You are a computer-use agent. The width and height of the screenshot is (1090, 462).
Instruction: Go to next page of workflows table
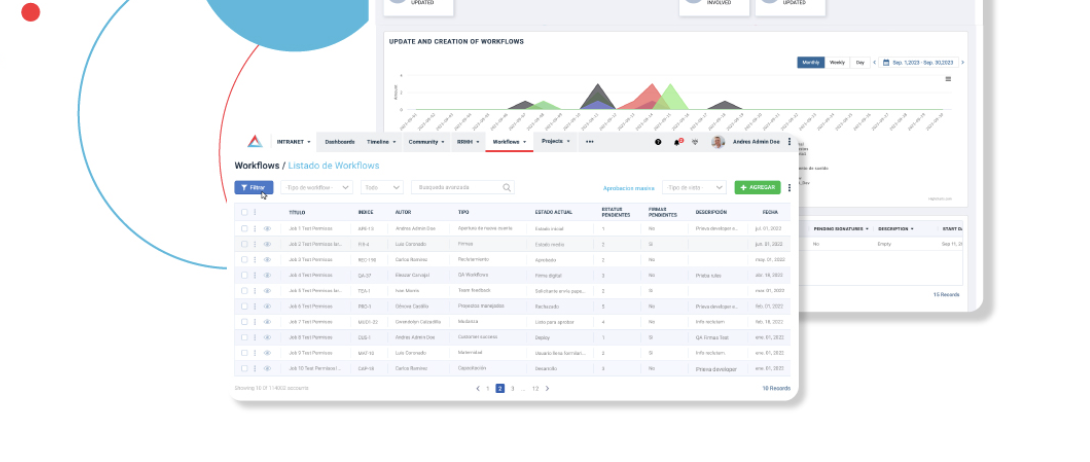pyautogui.click(x=547, y=388)
